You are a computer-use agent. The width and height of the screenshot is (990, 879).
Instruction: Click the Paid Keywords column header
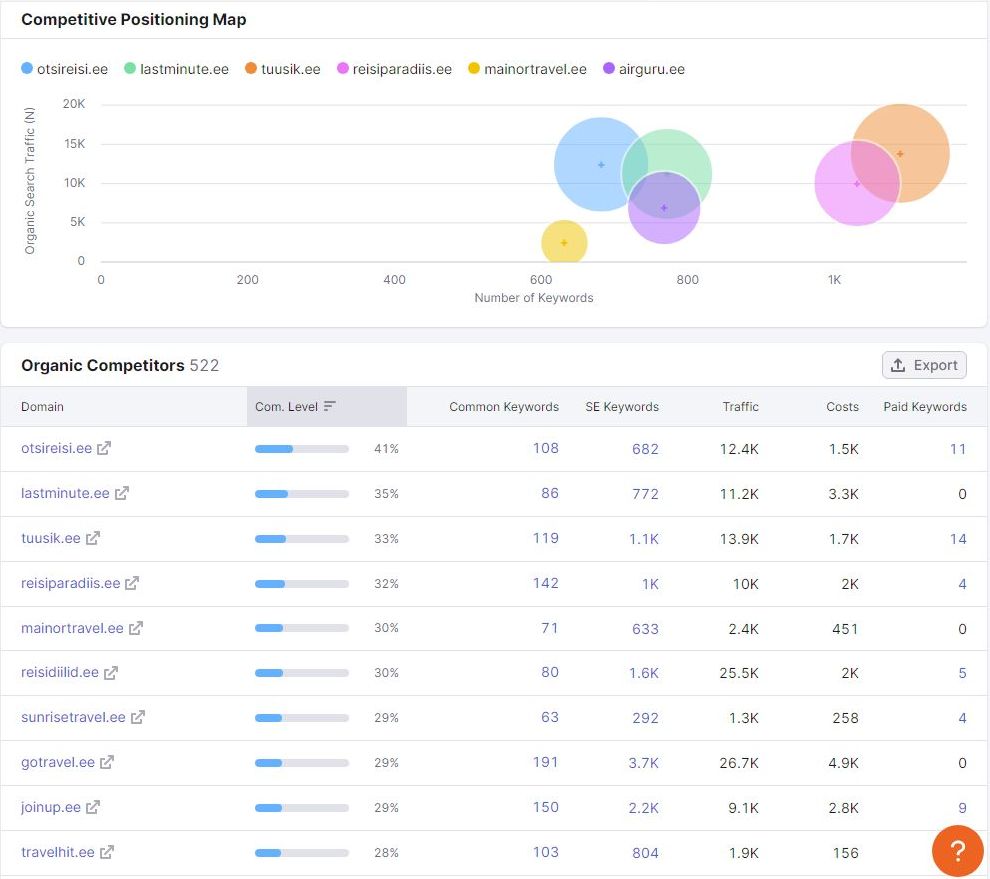(x=925, y=407)
